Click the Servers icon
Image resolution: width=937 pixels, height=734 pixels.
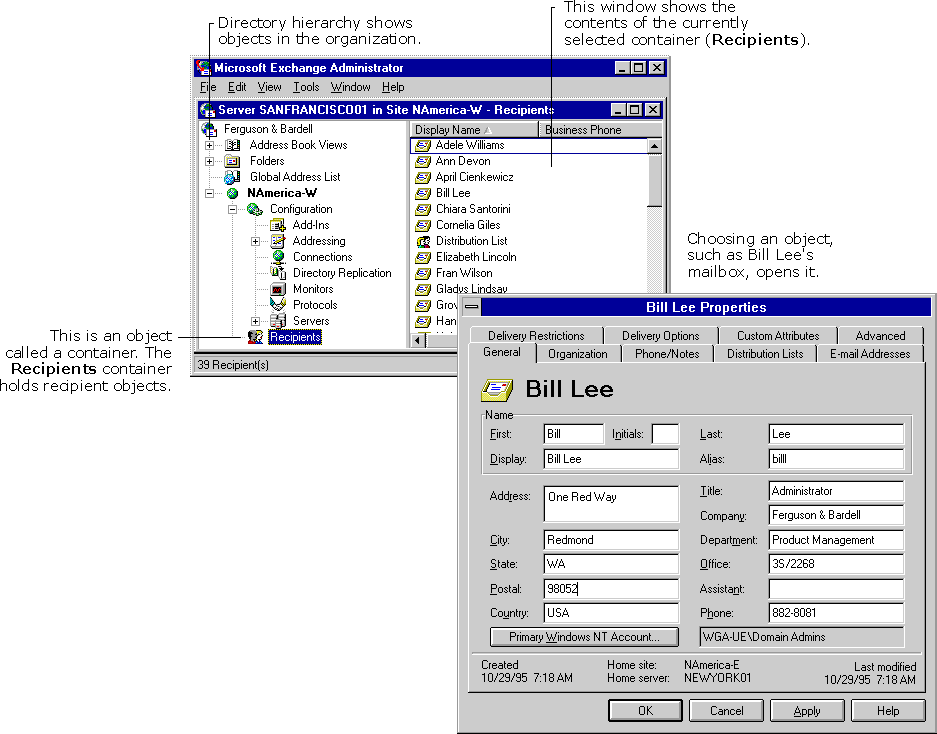(x=278, y=321)
